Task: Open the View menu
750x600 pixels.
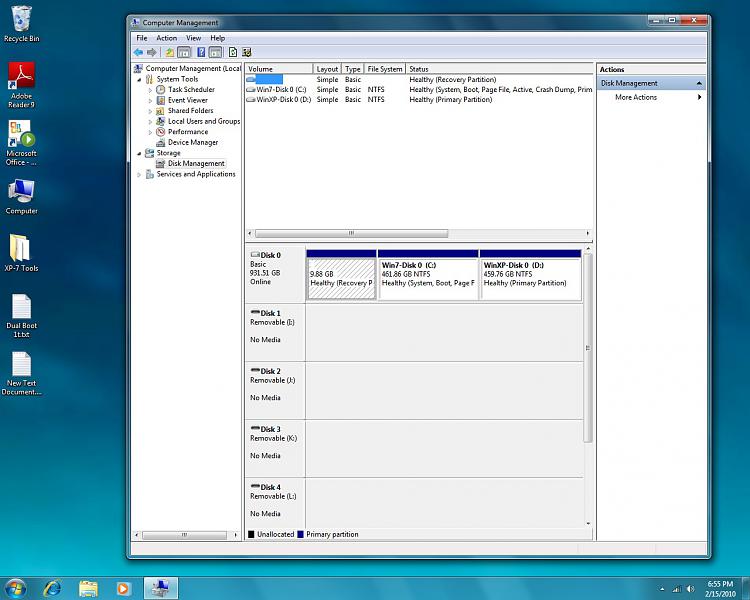Action: (193, 38)
